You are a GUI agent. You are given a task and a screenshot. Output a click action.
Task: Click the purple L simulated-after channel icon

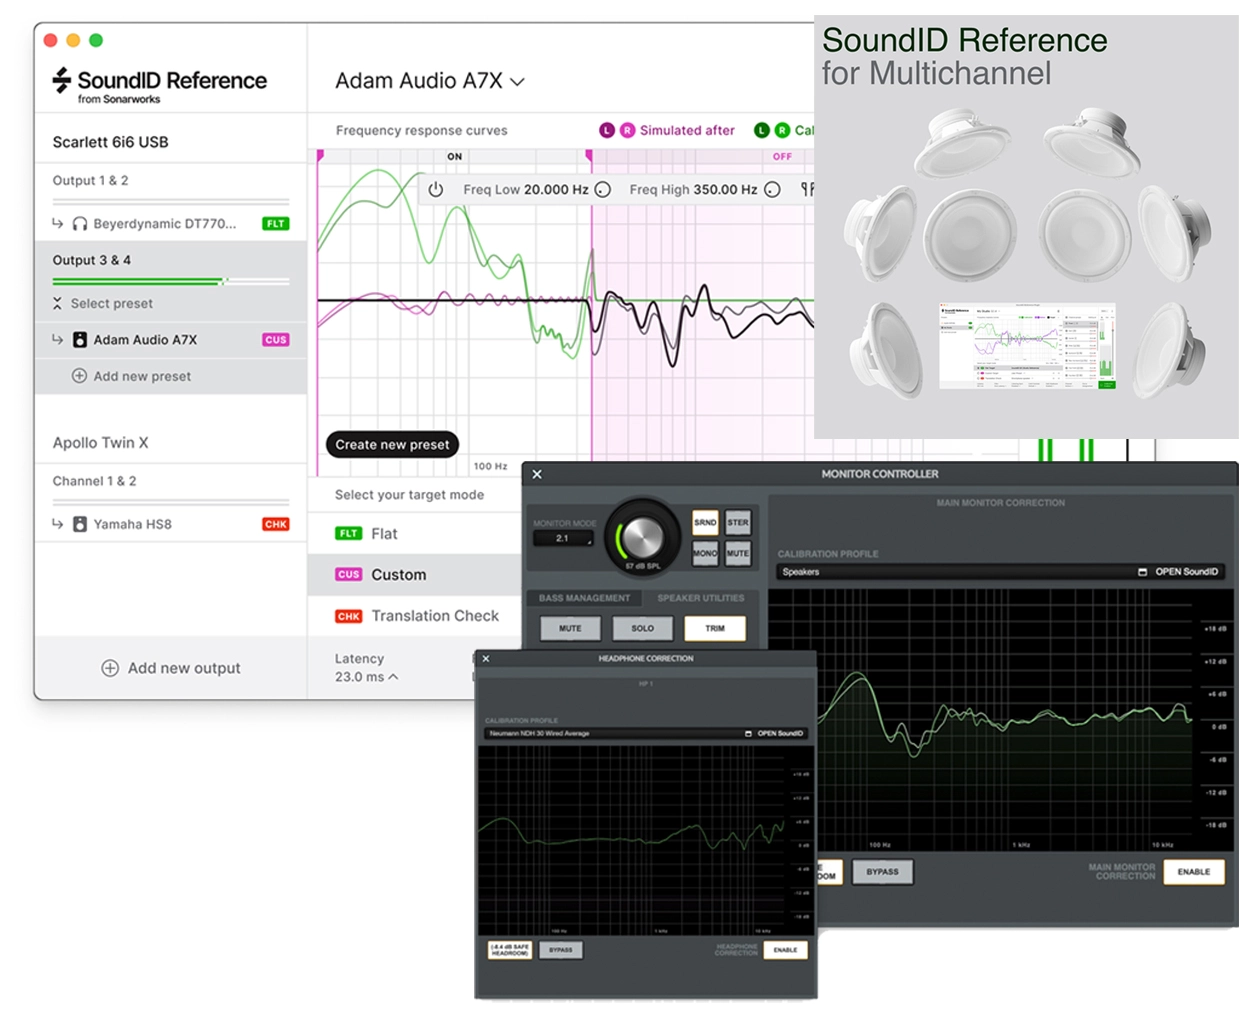(607, 130)
